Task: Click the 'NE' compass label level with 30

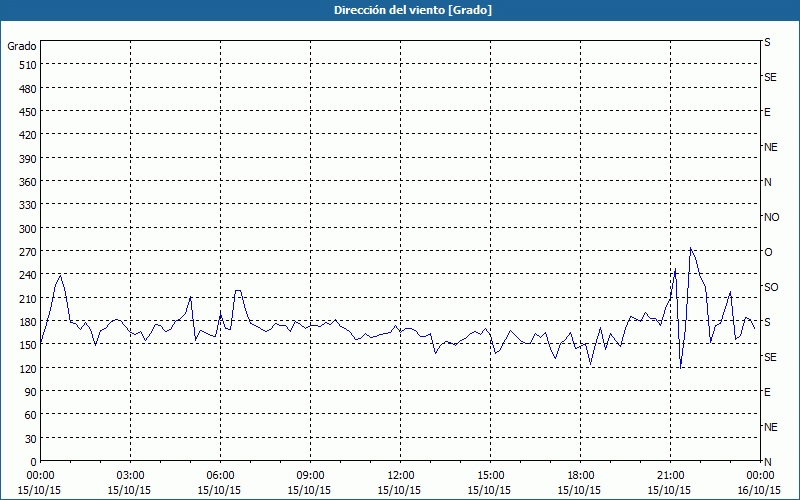Action: pyautogui.click(x=770, y=427)
